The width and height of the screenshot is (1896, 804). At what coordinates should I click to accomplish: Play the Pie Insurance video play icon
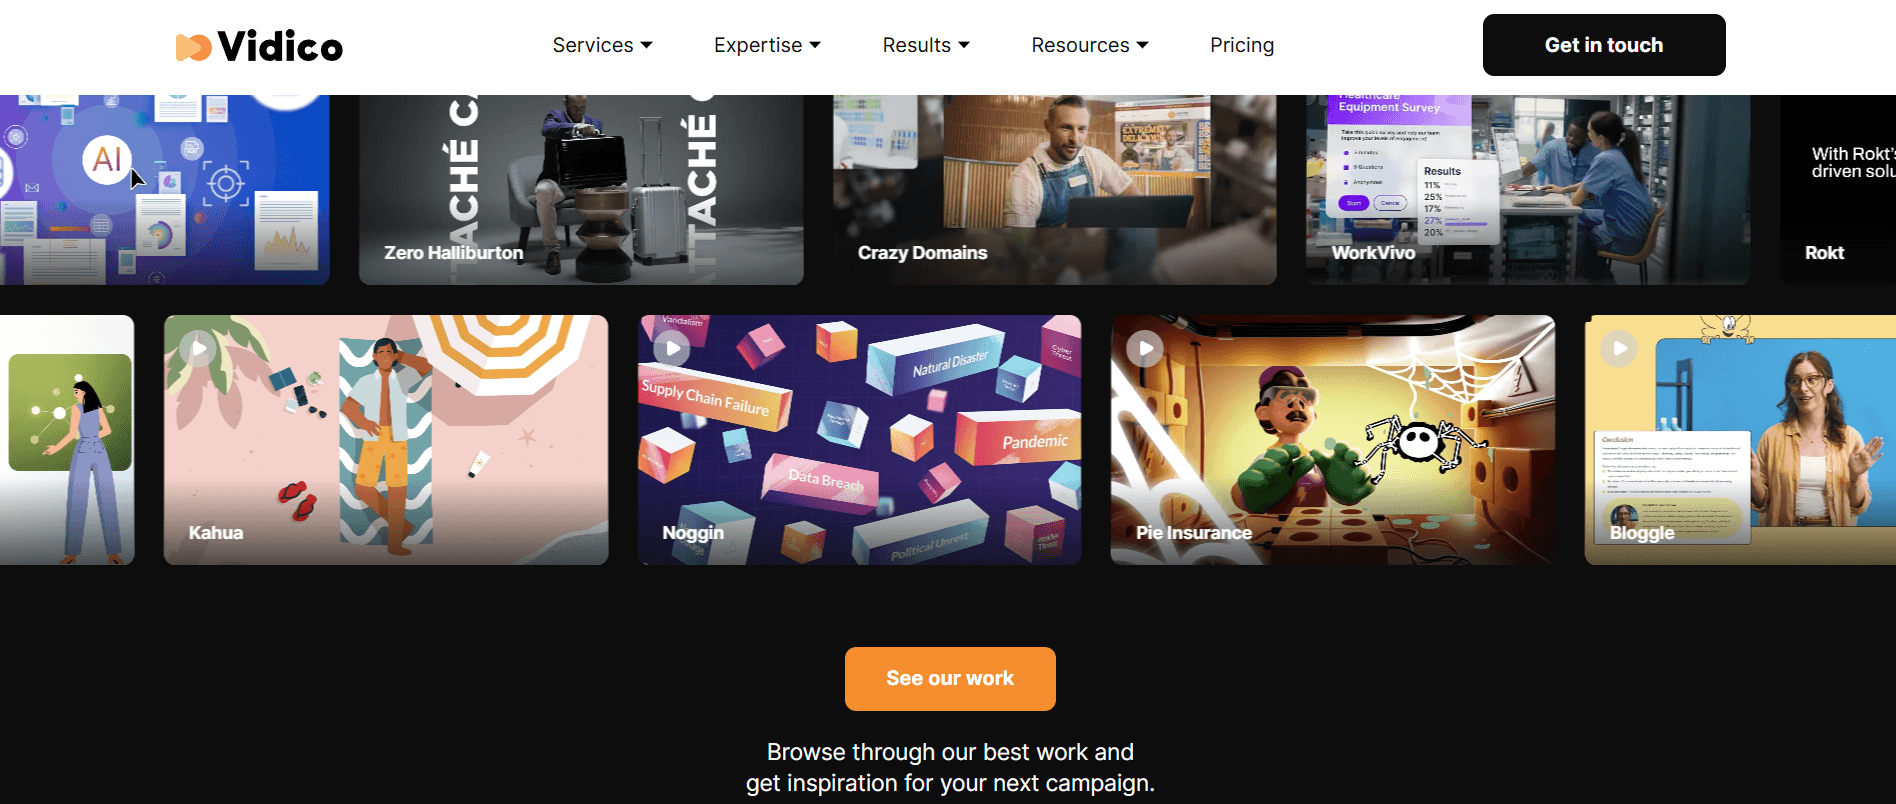[1145, 348]
